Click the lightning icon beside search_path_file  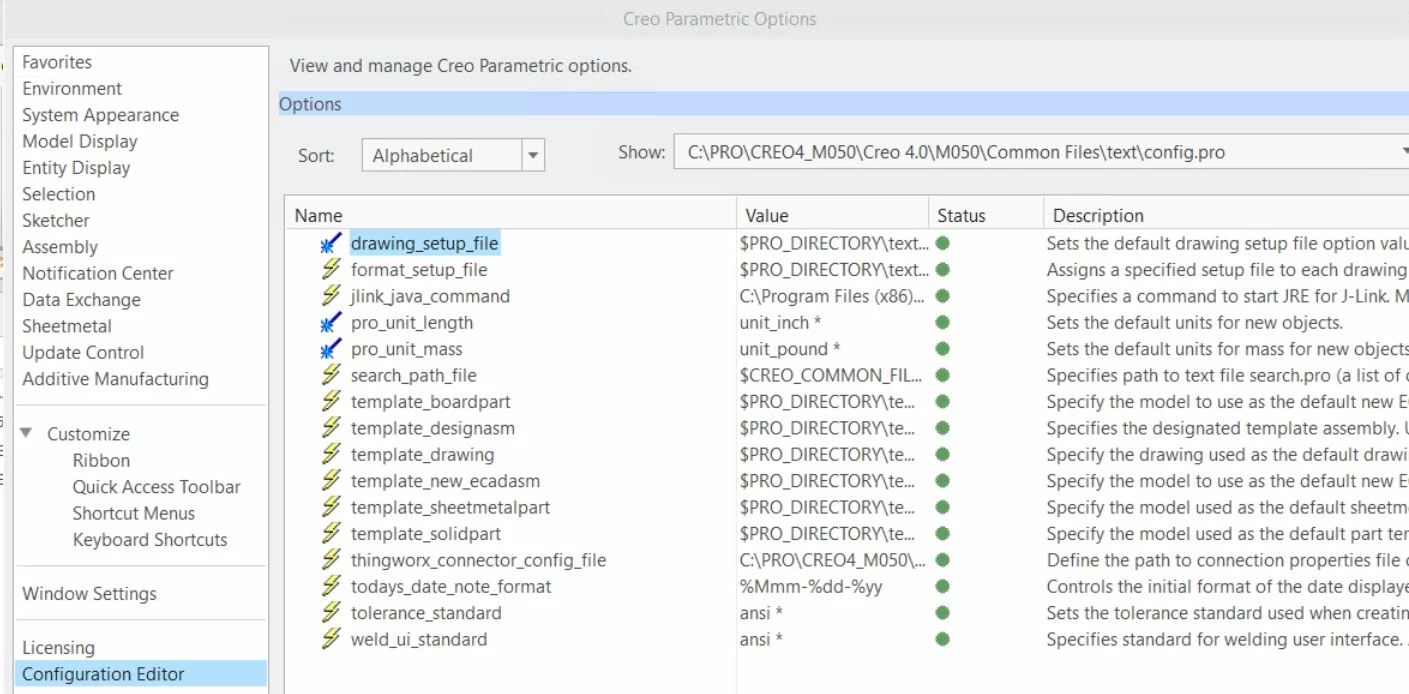pyautogui.click(x=331, y=375)
